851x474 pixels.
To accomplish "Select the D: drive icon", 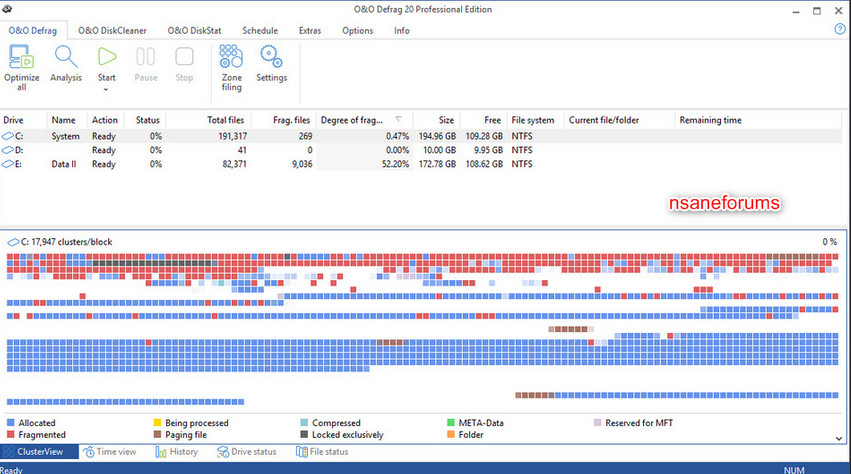I will click(x=8, y=150).
